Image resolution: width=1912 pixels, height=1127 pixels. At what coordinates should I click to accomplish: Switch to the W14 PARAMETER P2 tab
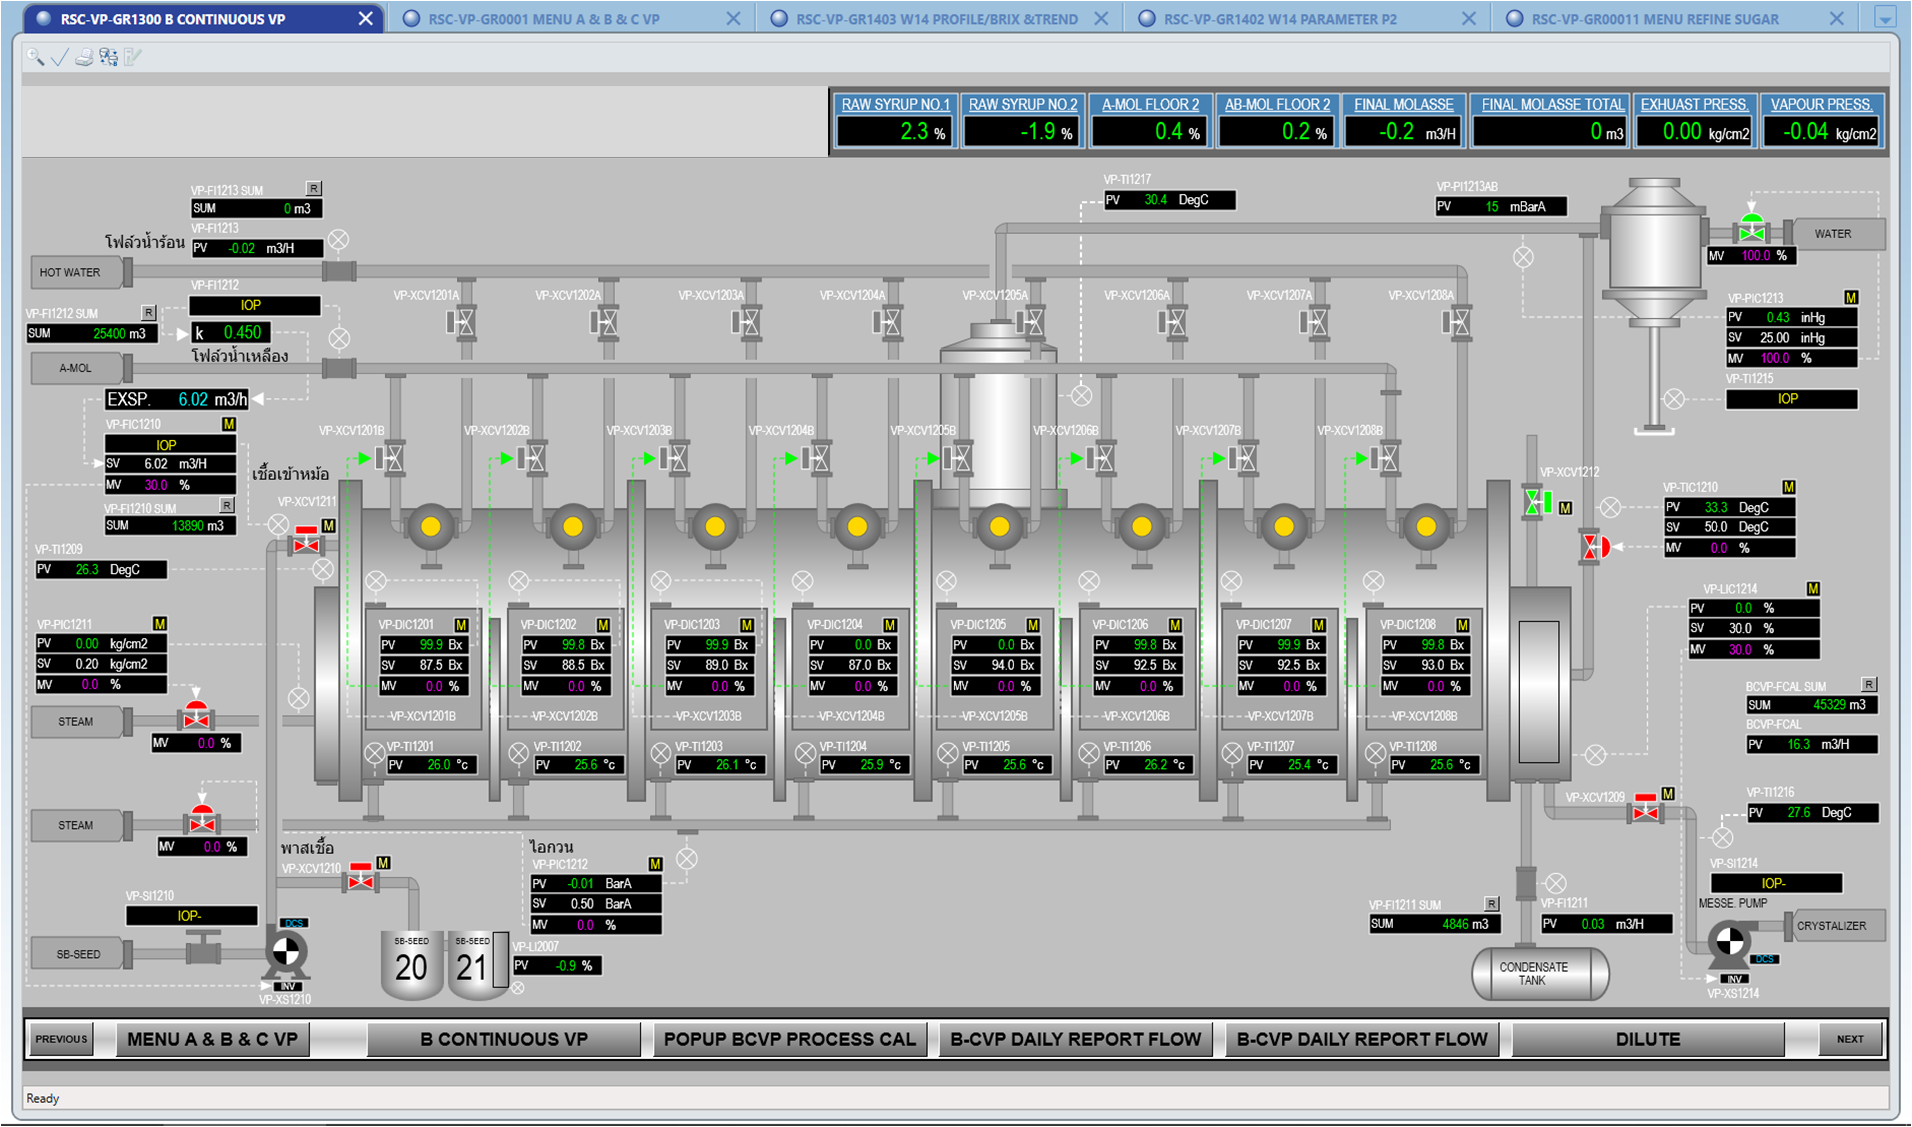point(1280,19)
